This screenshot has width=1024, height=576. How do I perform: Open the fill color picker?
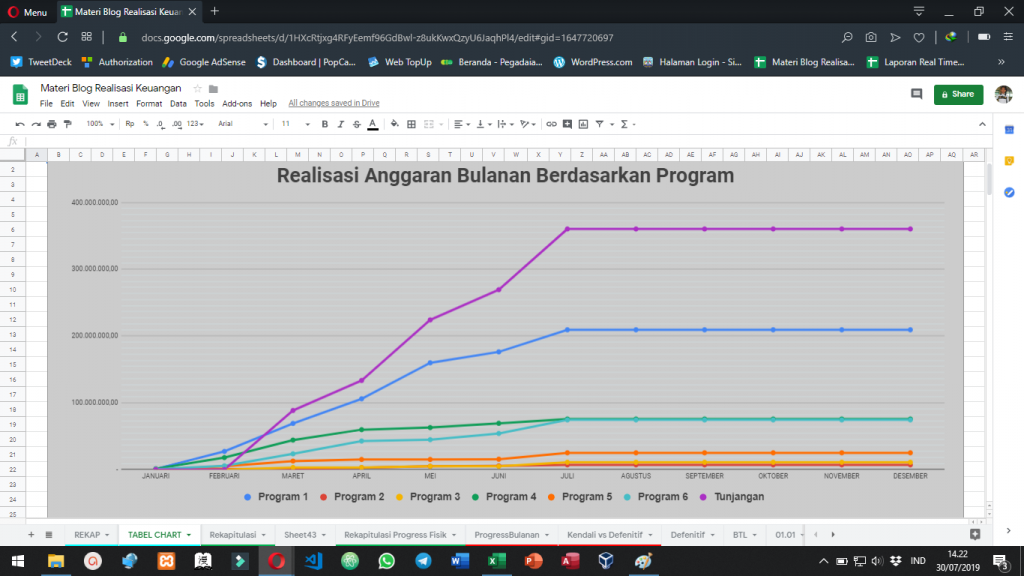(394, 124)
